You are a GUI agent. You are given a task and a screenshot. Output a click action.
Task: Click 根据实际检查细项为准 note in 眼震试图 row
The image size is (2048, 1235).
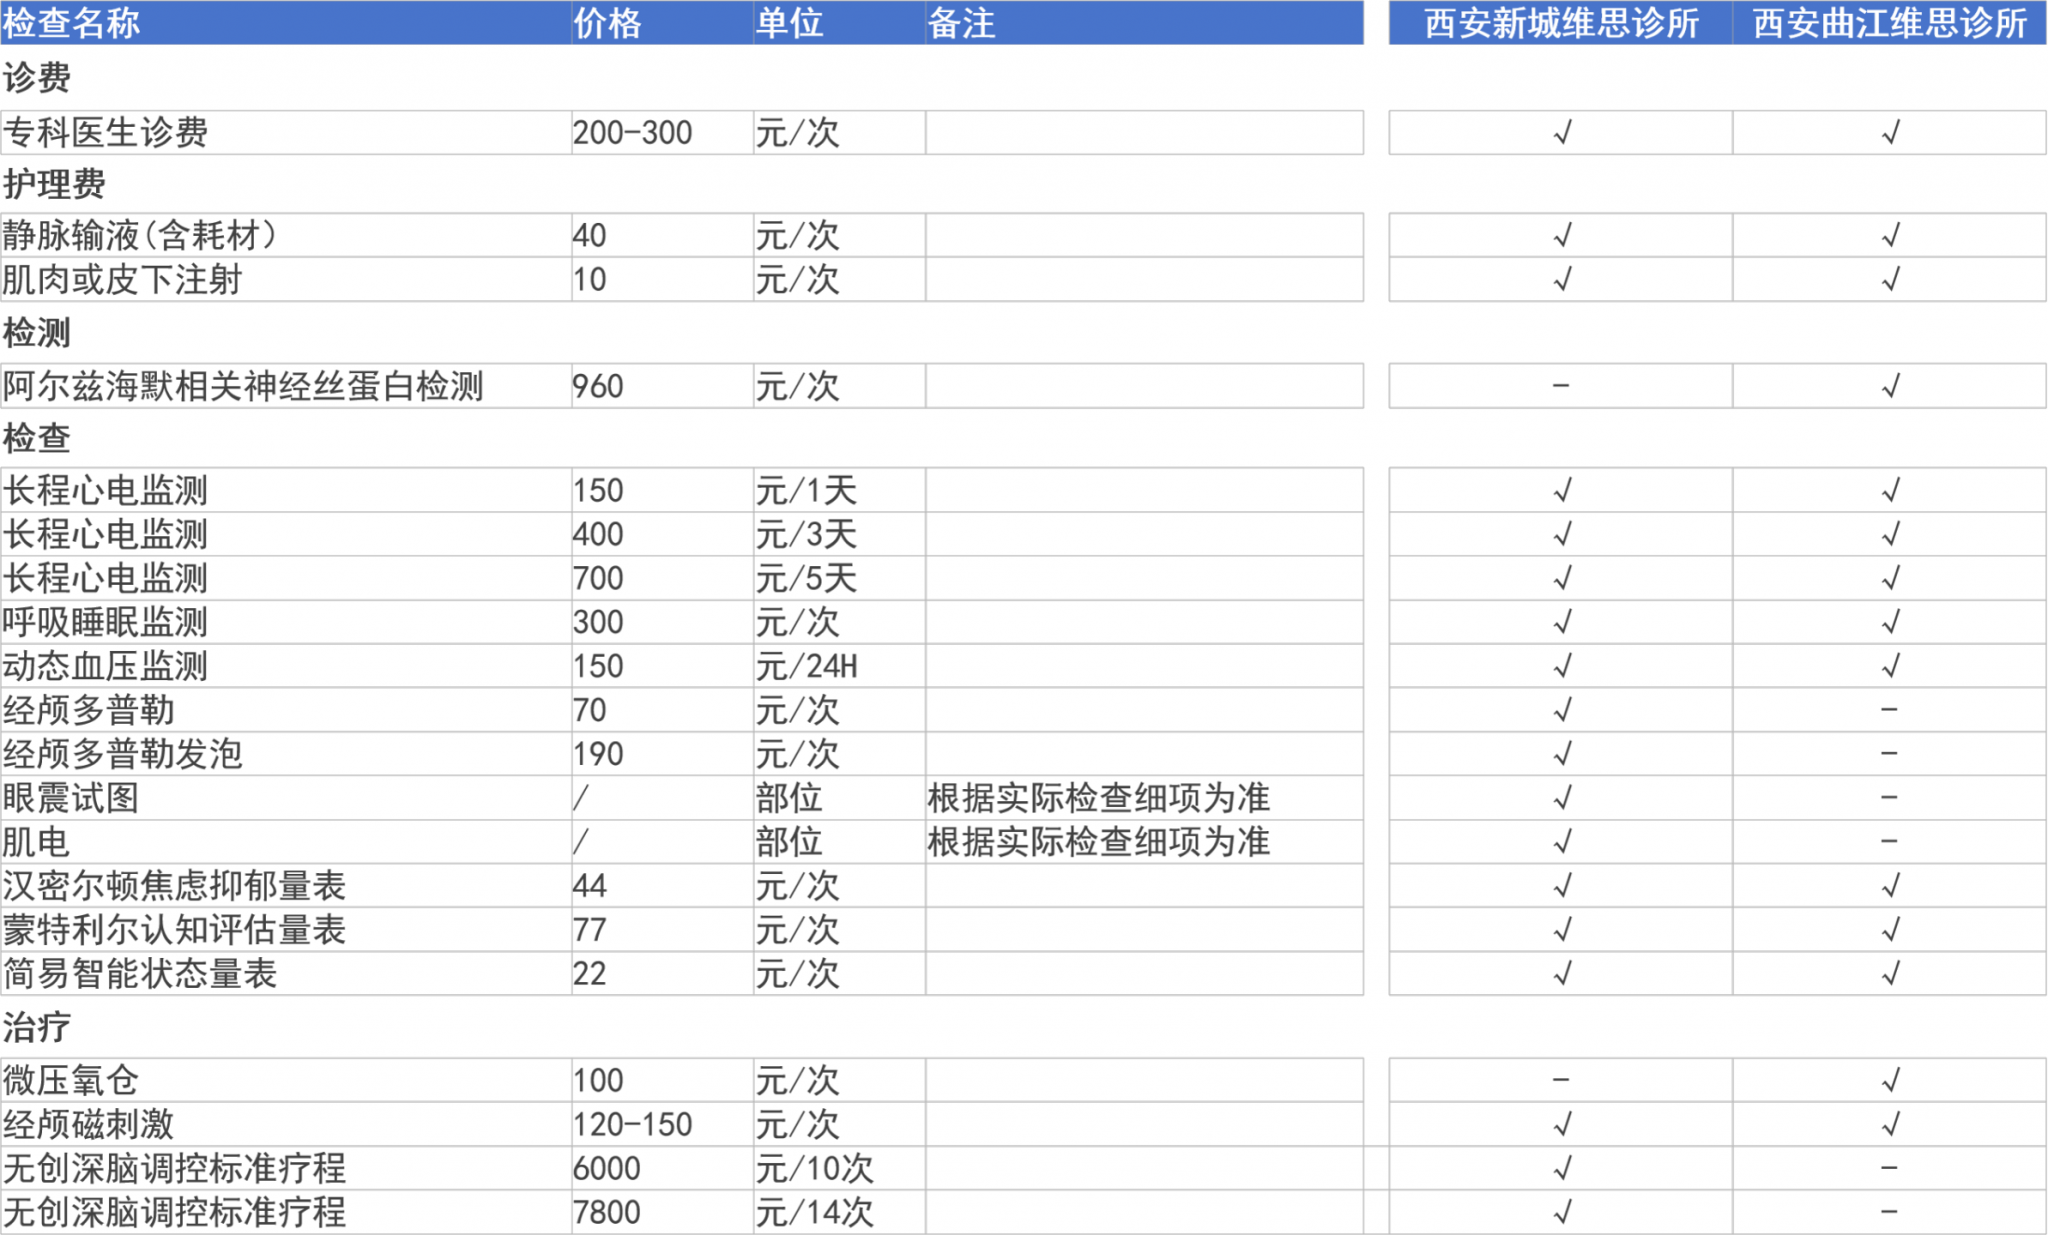pyautogui.click(x=1098, y=798)
